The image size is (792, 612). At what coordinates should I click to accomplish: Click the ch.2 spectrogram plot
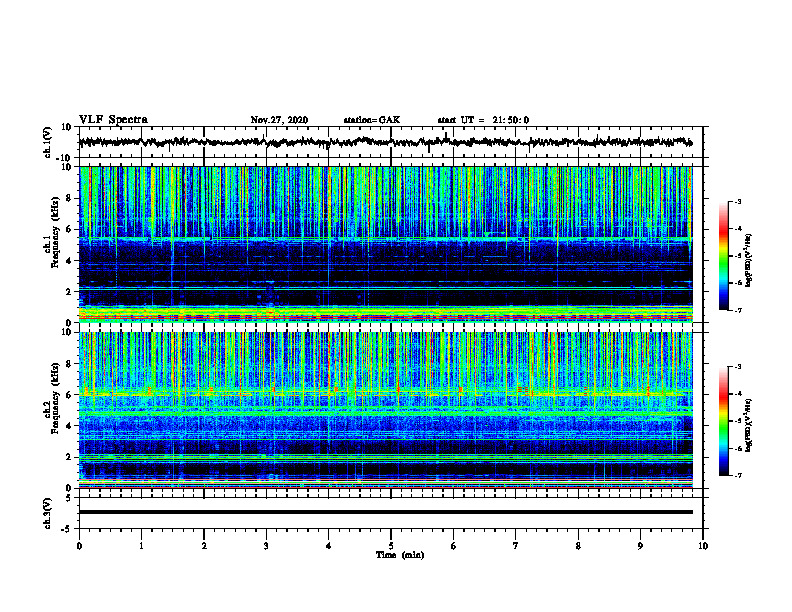click(386, 410)
